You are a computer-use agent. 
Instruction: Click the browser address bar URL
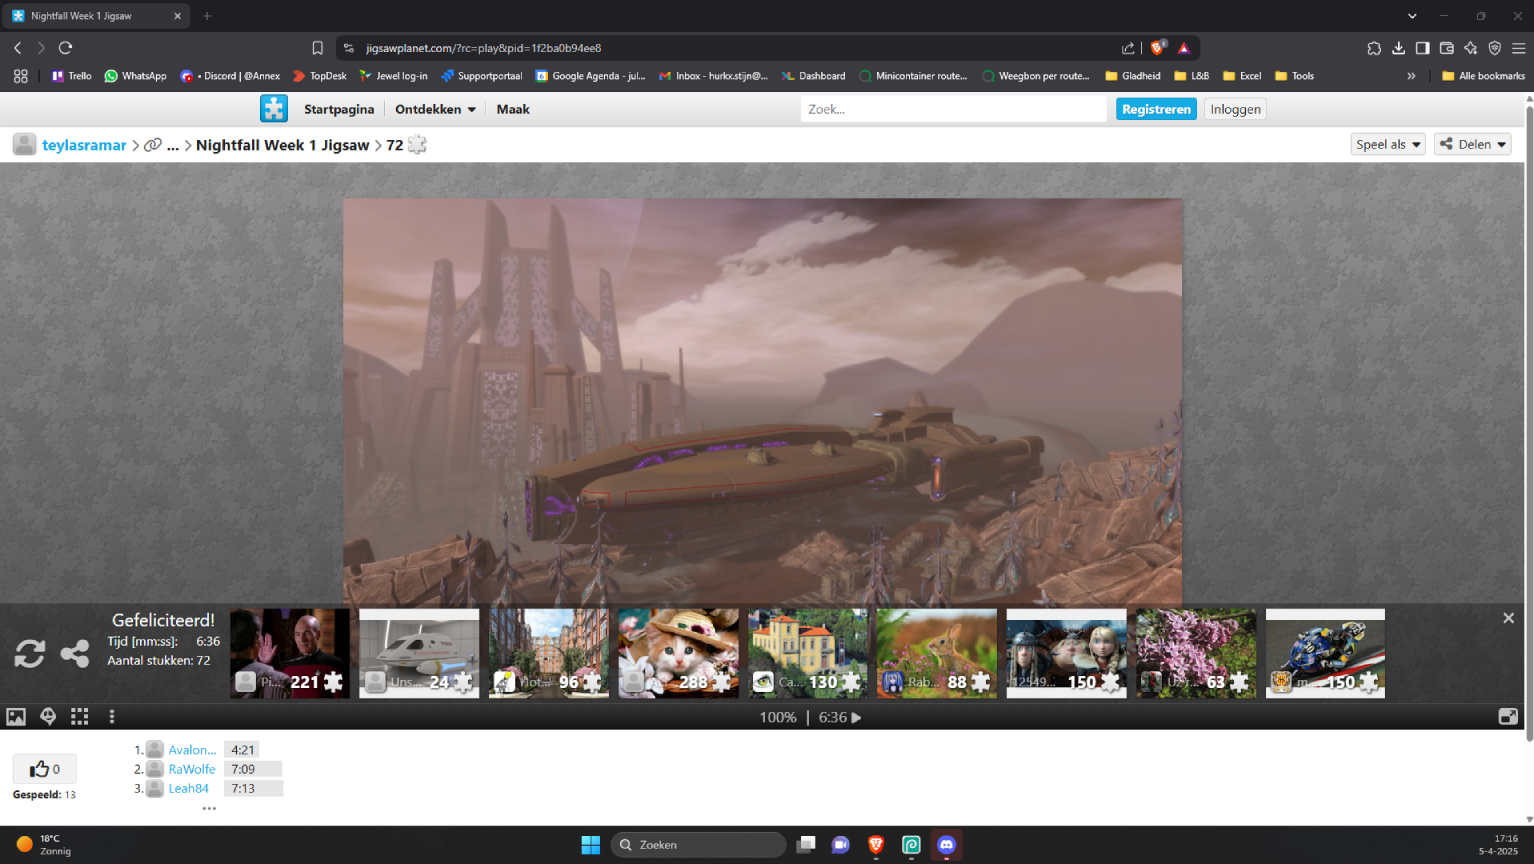[484, 48]
